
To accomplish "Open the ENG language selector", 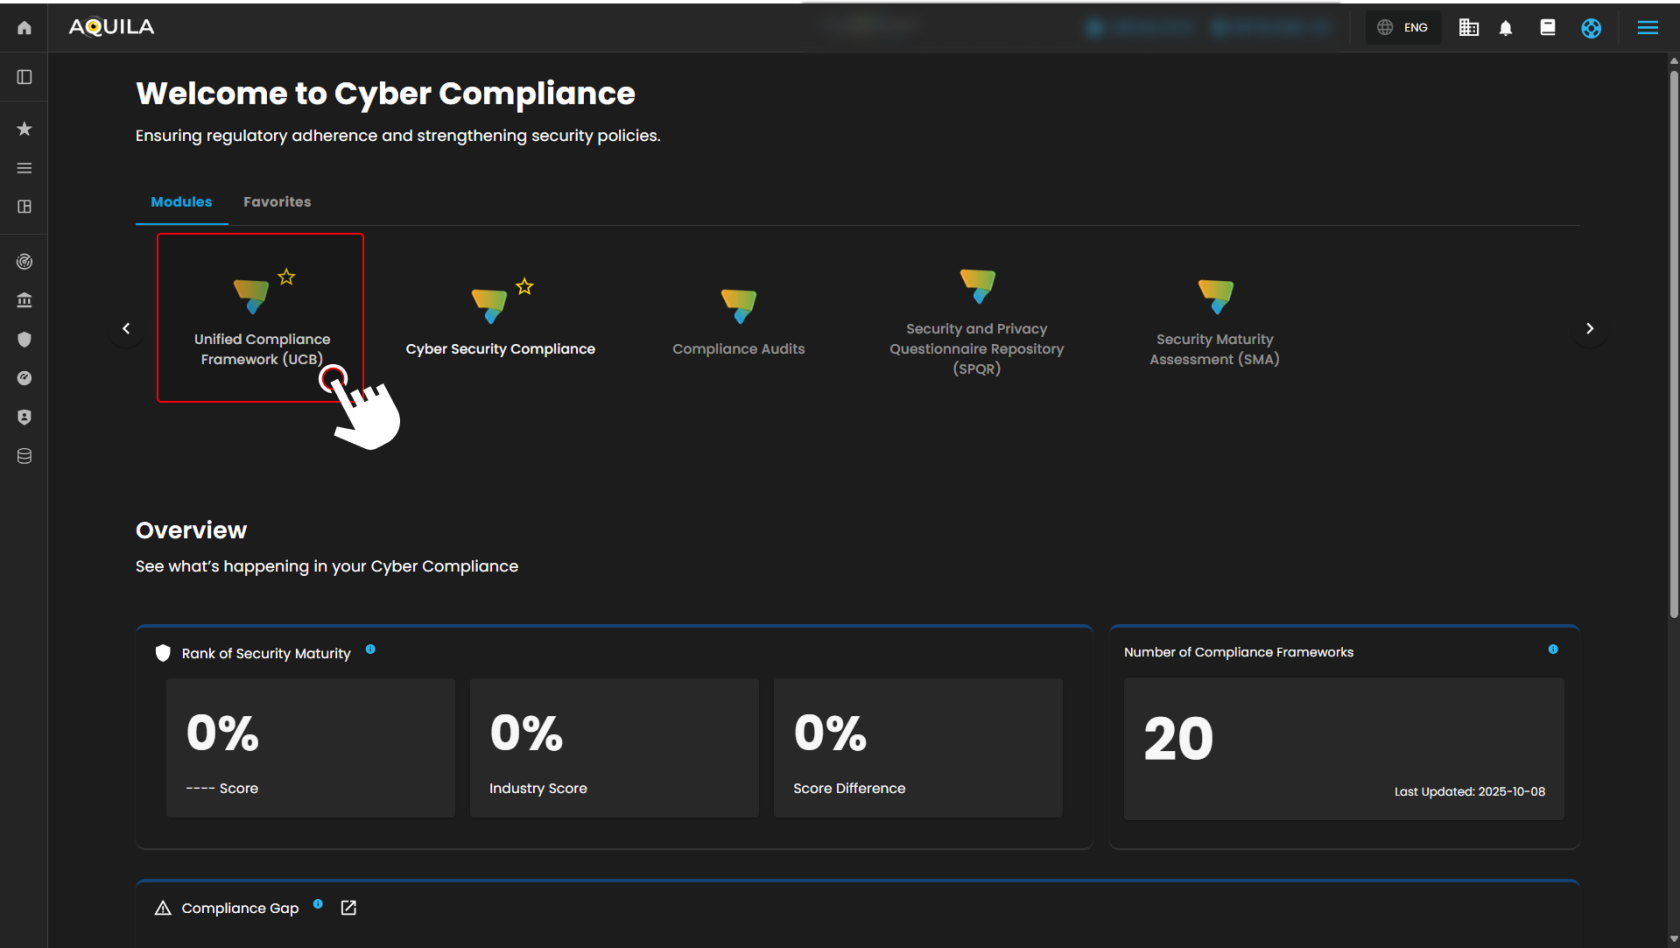I will click(x=1403, y=28).
